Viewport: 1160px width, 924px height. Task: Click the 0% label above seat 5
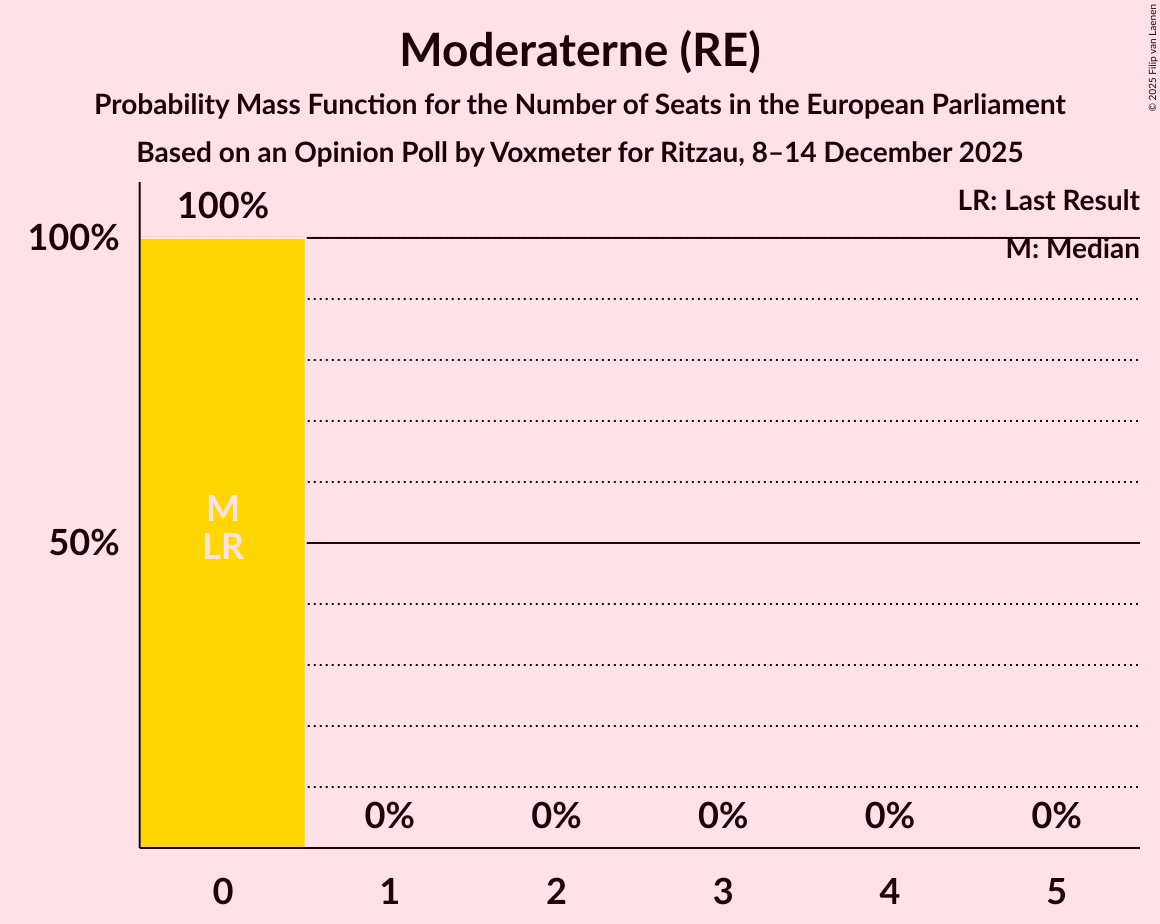[1057, 816]
